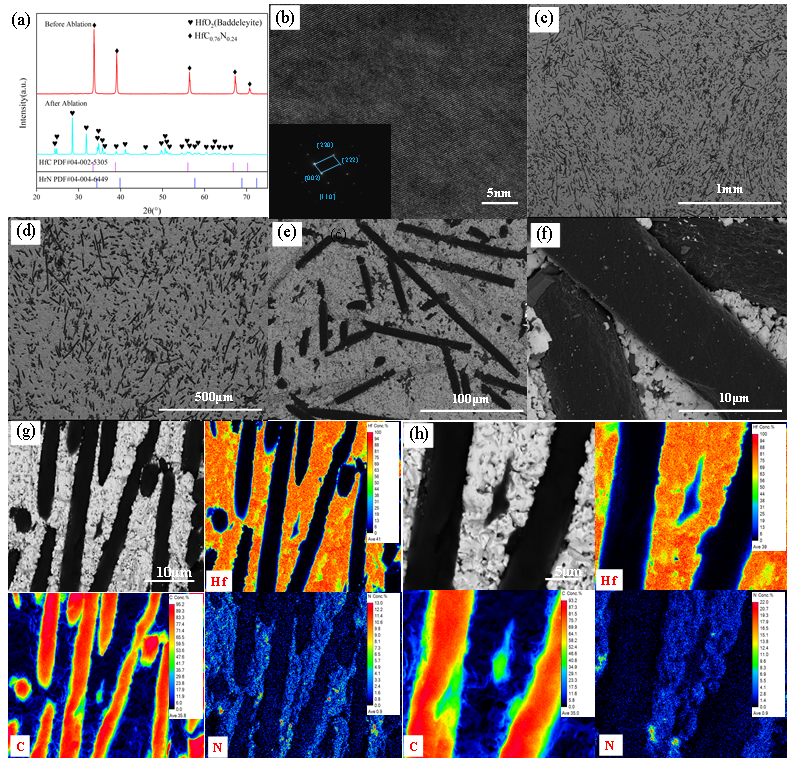Click the 500μm scale bar in panel d
Image resolution: width=788 pixels, height=764 pixels.
pos(210,397)
